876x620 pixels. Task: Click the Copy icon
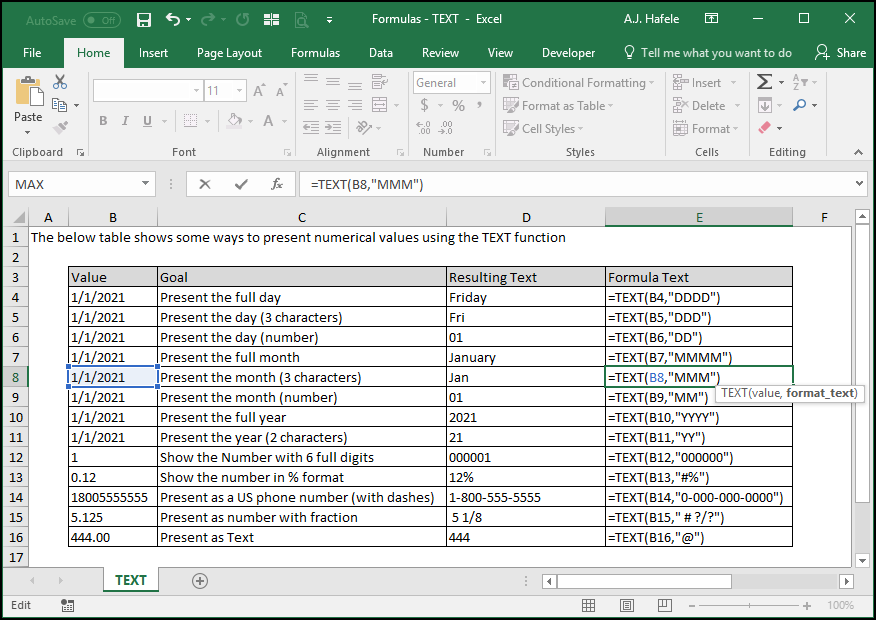pyautogui.click(x=59, y=104)
